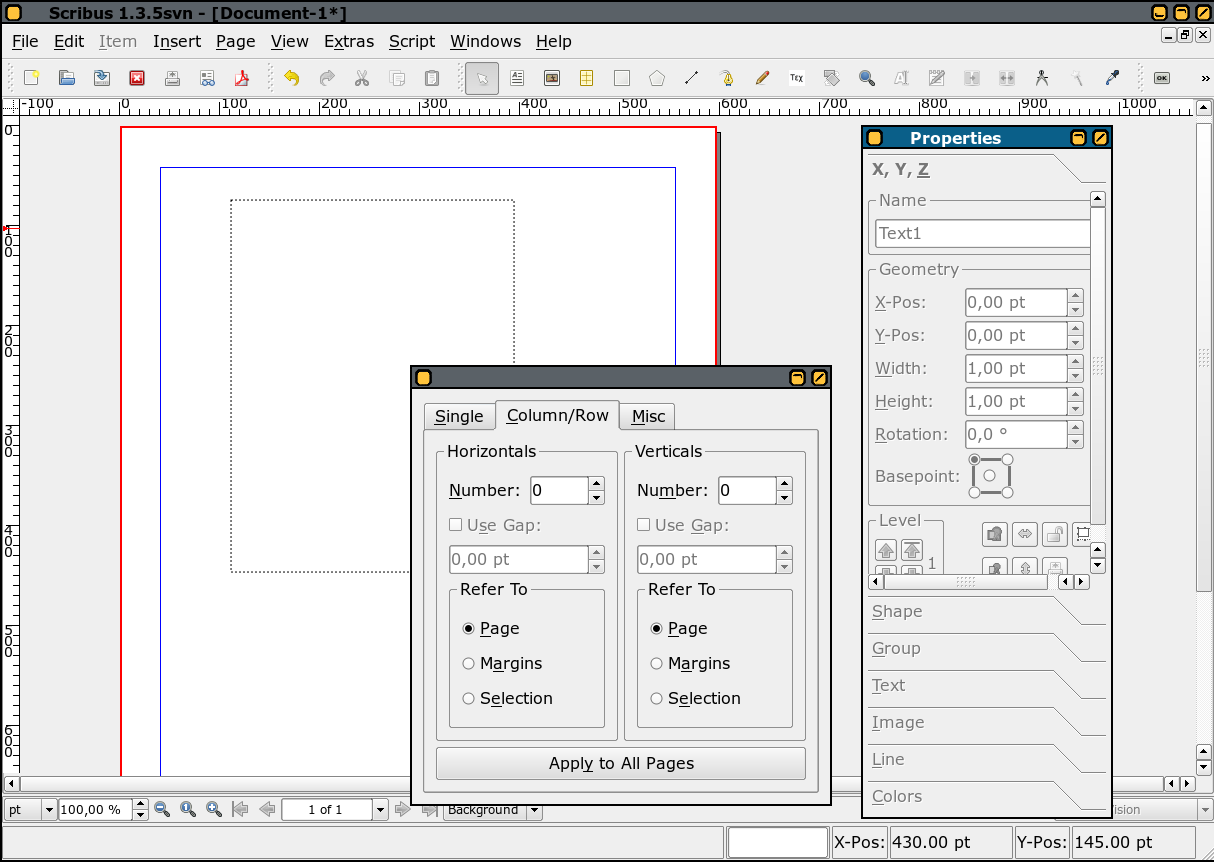
Task: Enable Use Gap under Horizontals
Action: (455, 525)
